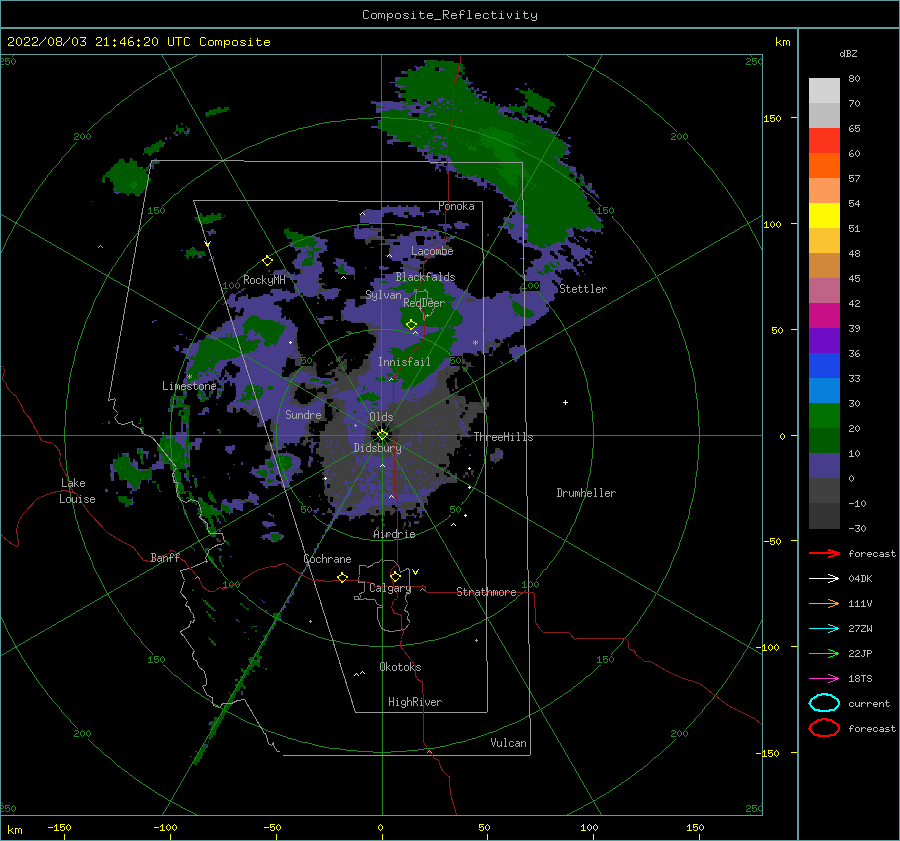Select the magenta swatch in dBZ scale
This screenshot has width=900, height=841.
point(824,315)
